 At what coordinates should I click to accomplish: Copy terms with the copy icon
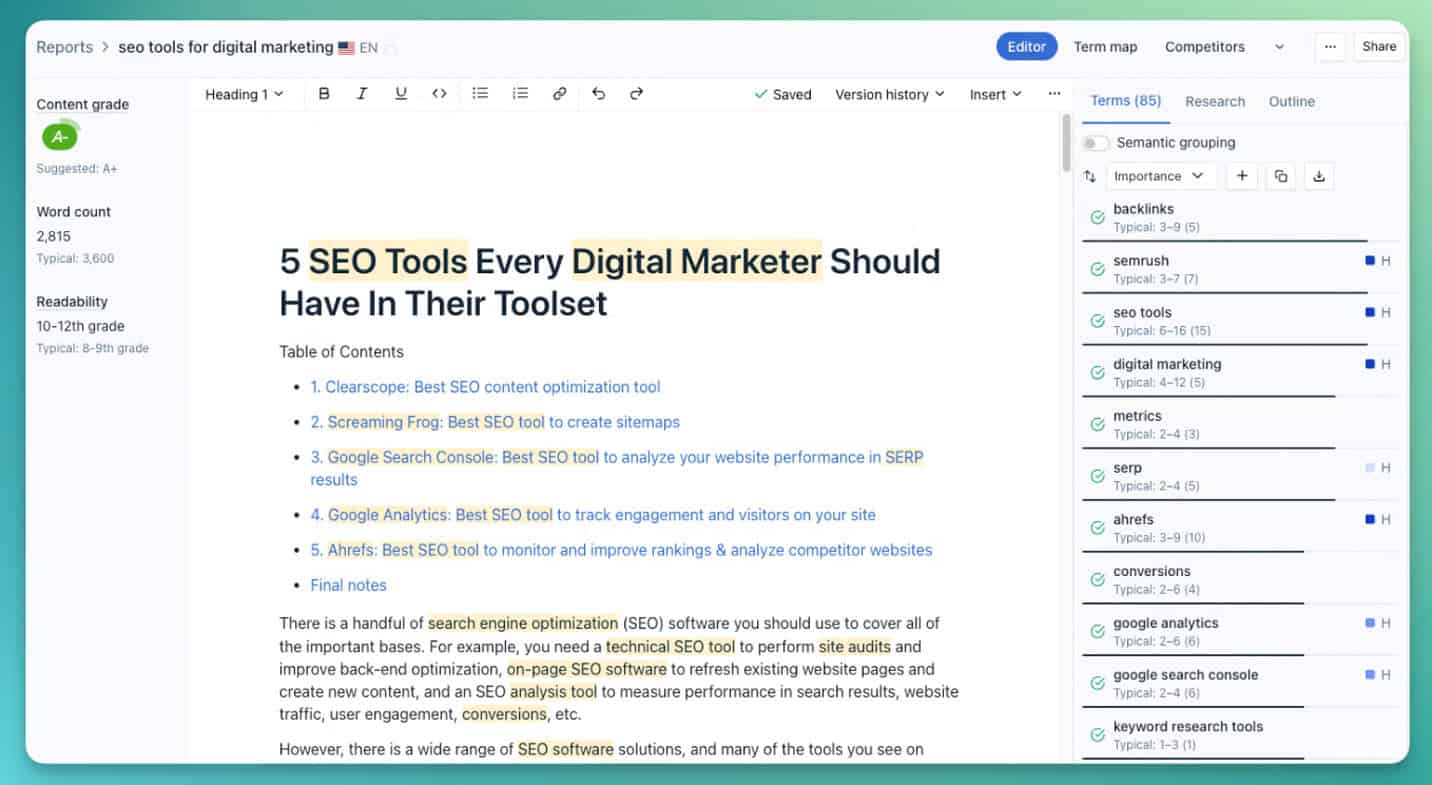pos(1280,176)
